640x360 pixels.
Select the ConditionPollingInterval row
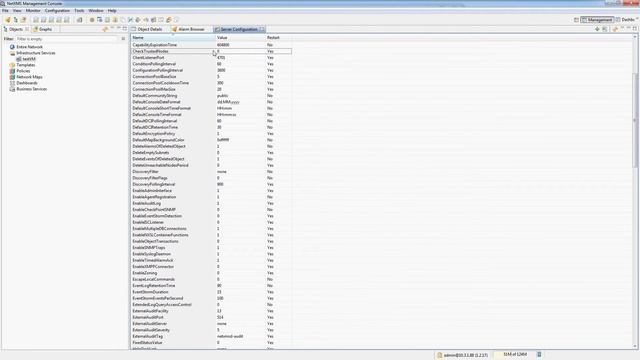coord(211,64)
